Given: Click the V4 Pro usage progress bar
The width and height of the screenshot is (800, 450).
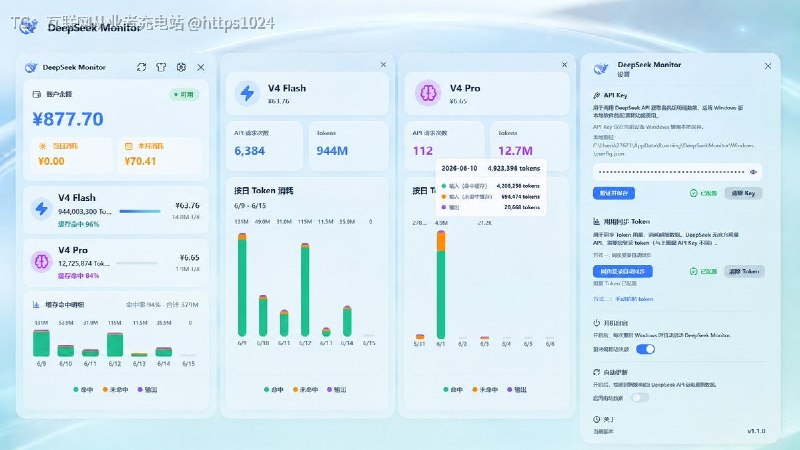Looking at the screenshot, I should [137, 263].
